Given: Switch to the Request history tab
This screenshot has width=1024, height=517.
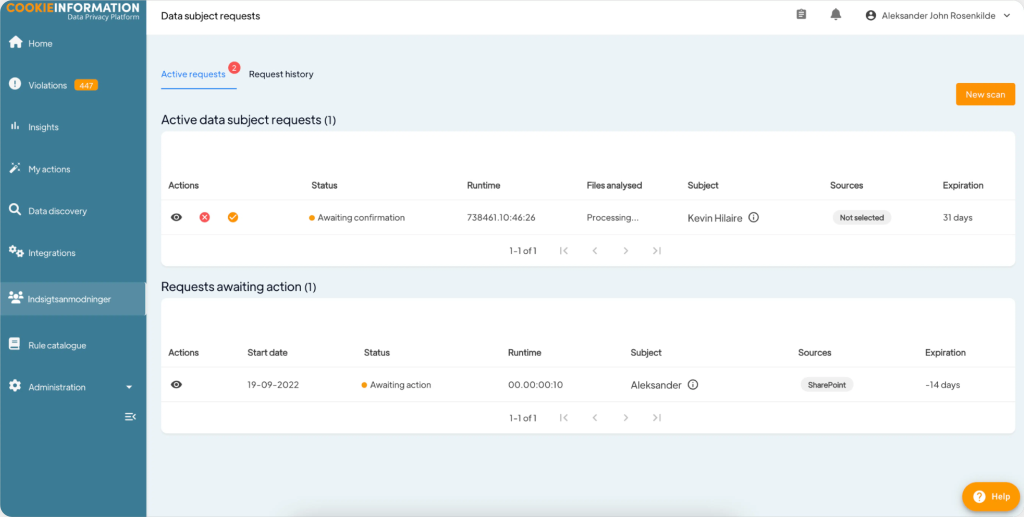Looking at the screenshot, I should (281, 74).
